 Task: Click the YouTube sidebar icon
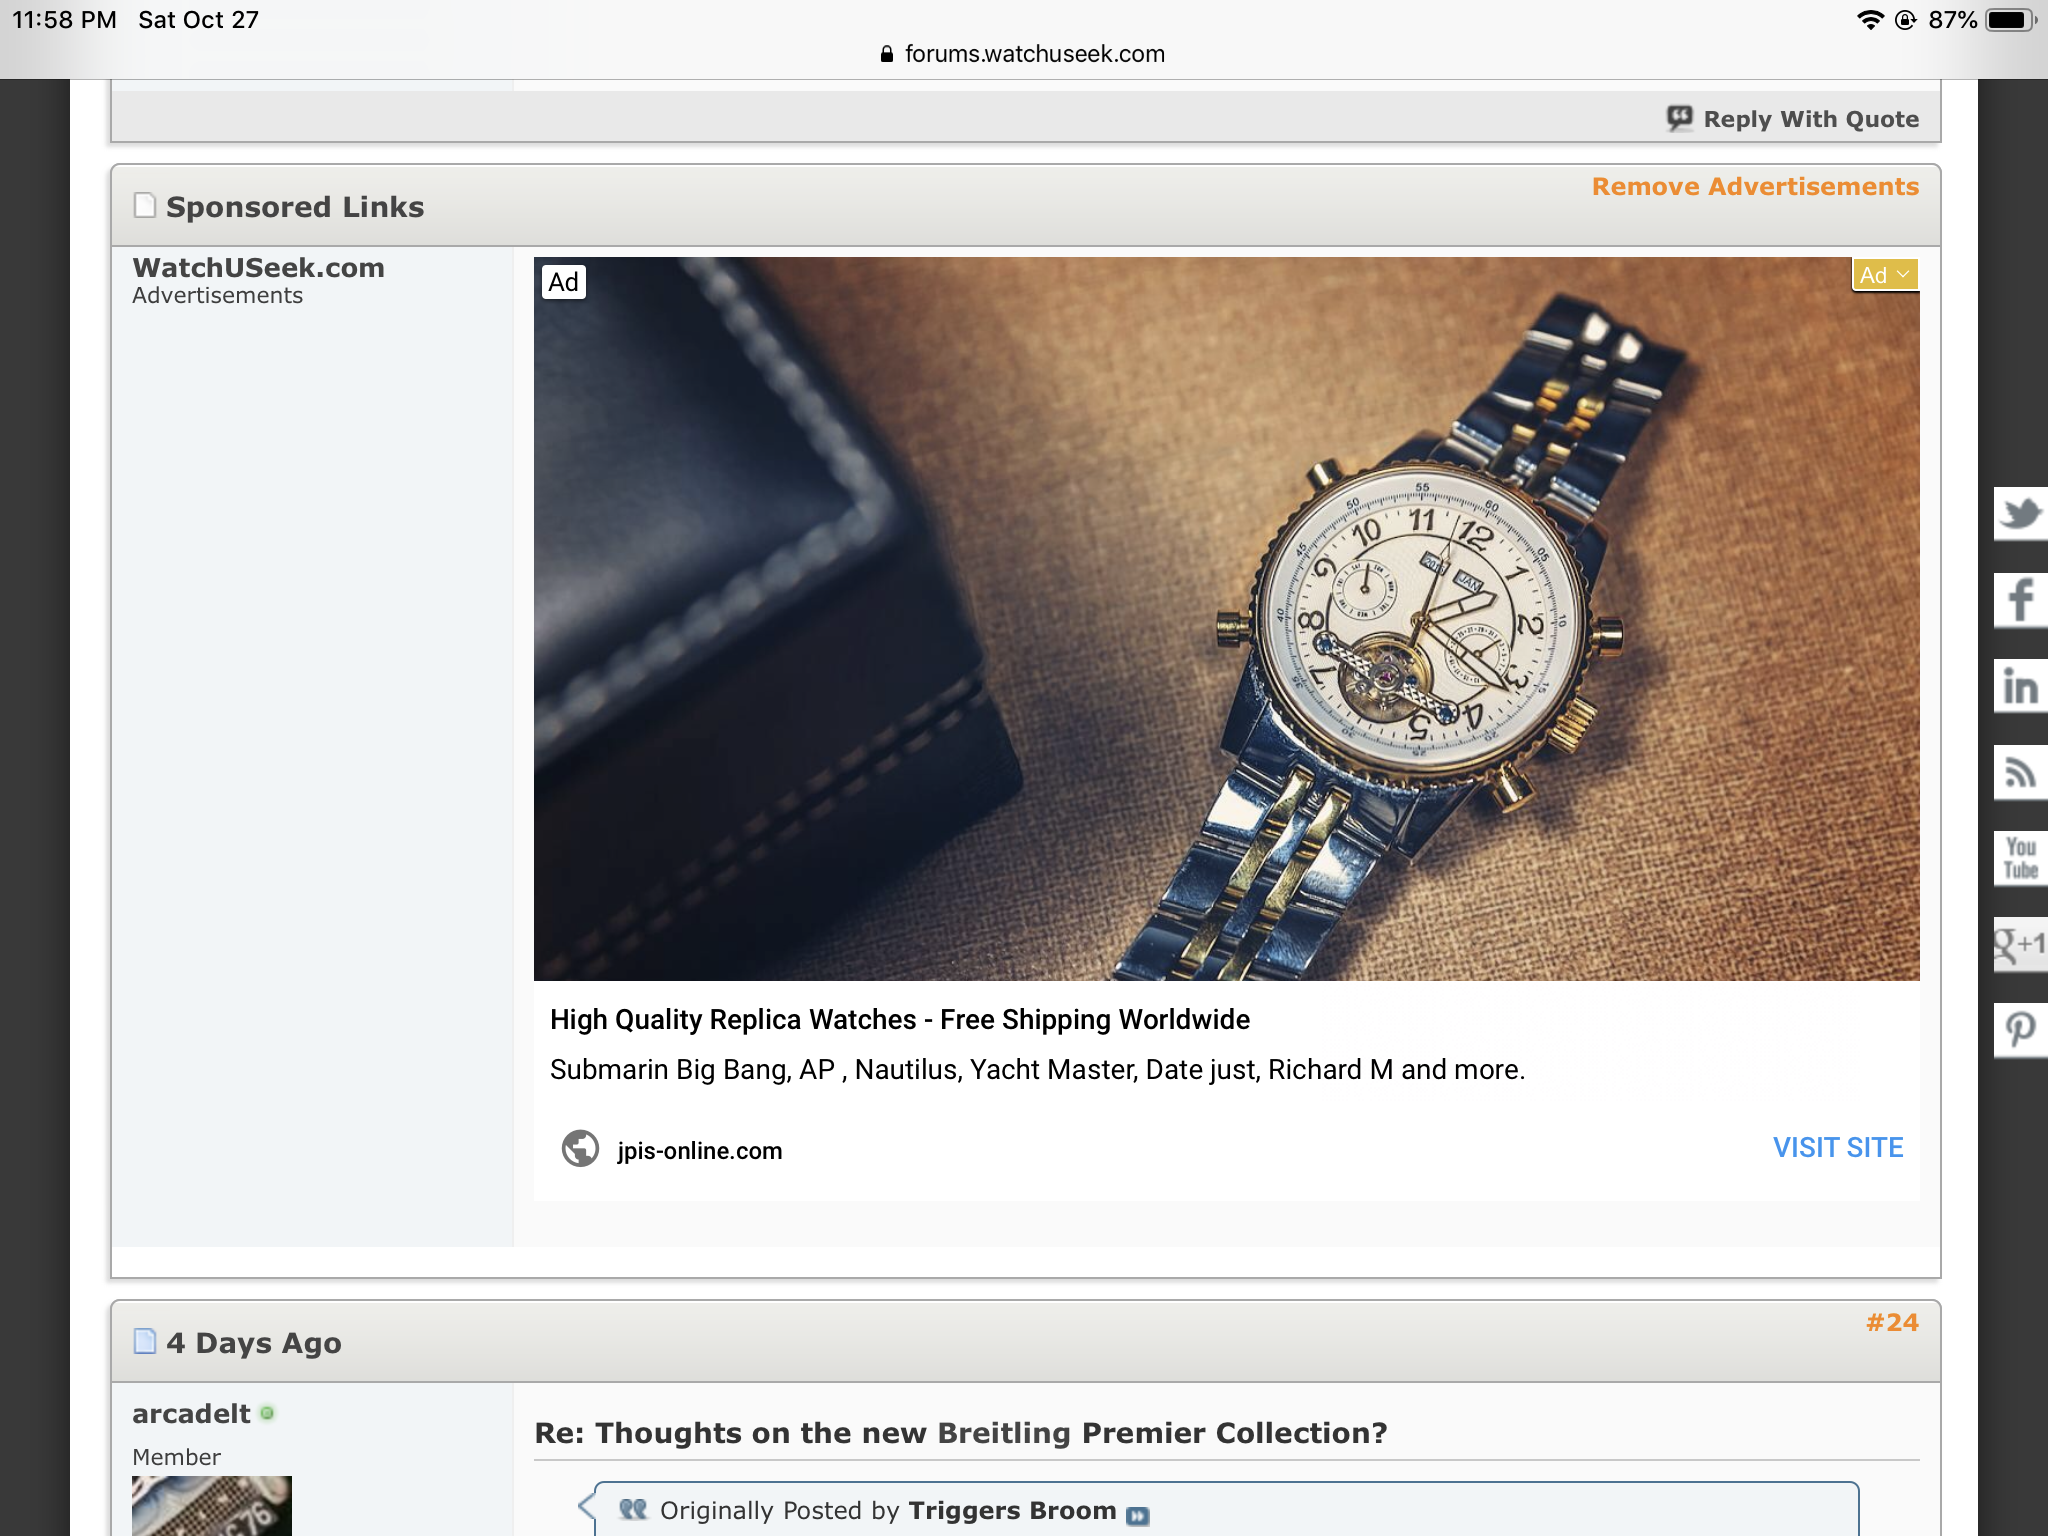[x=2020, y=858]
